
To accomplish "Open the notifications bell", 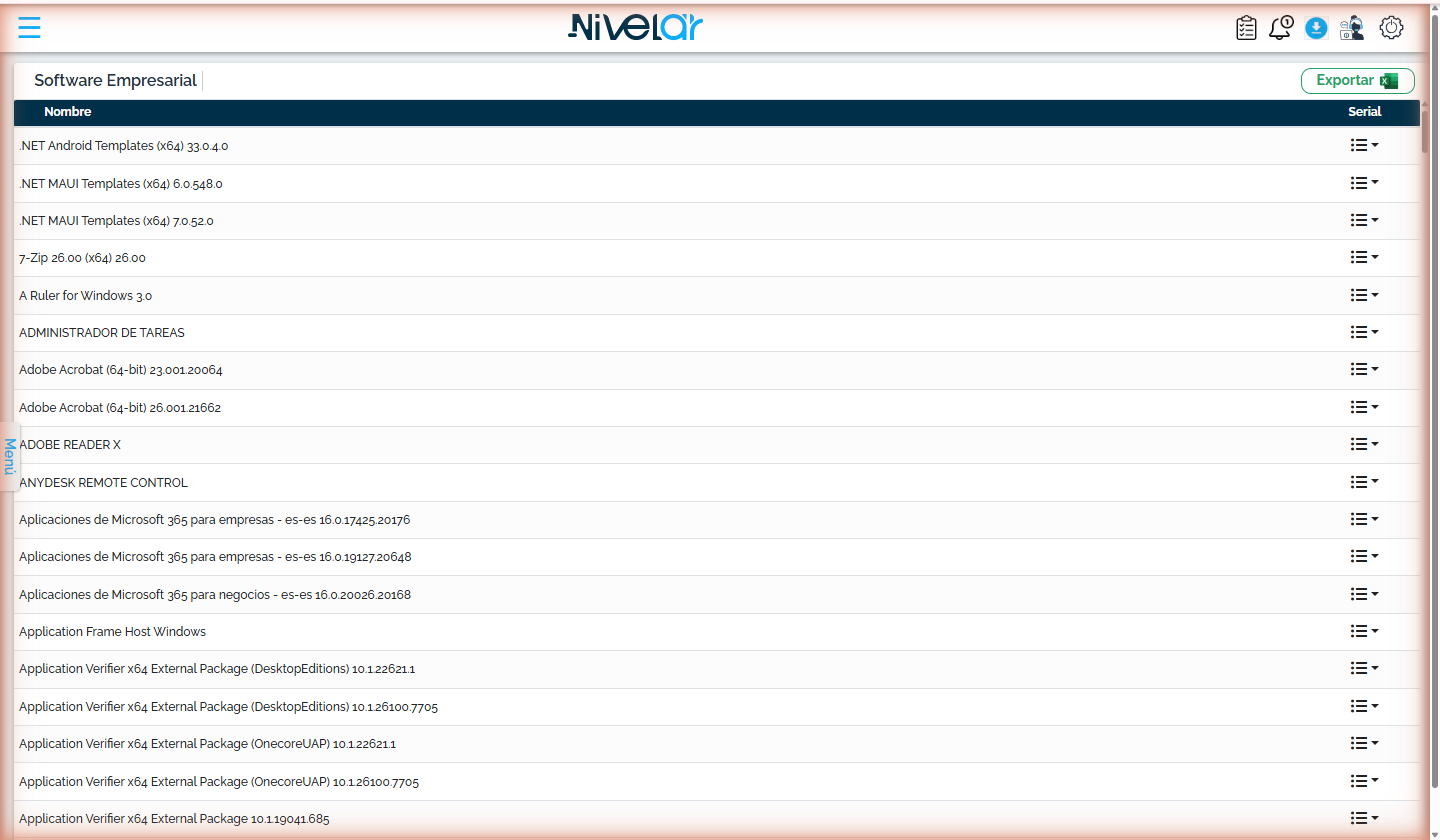I will pyautogui.click(x=1281, y=28).
